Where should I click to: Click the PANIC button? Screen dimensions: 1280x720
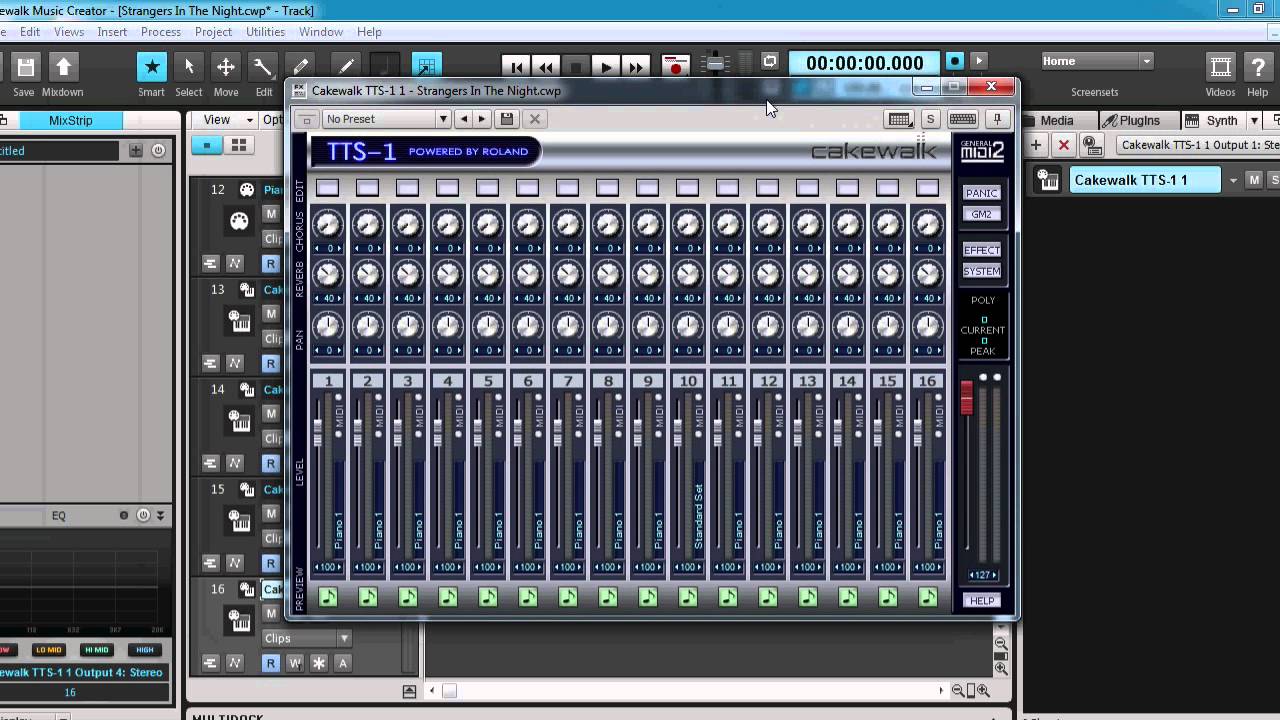[981, 193]
